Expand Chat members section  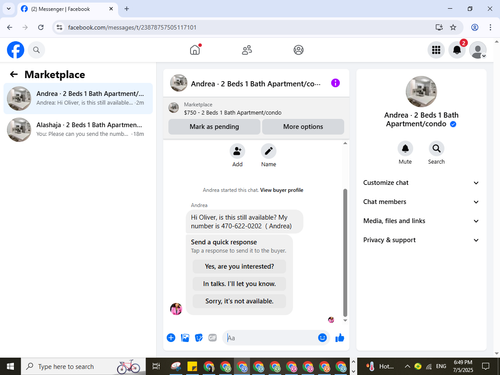[421, 202]
